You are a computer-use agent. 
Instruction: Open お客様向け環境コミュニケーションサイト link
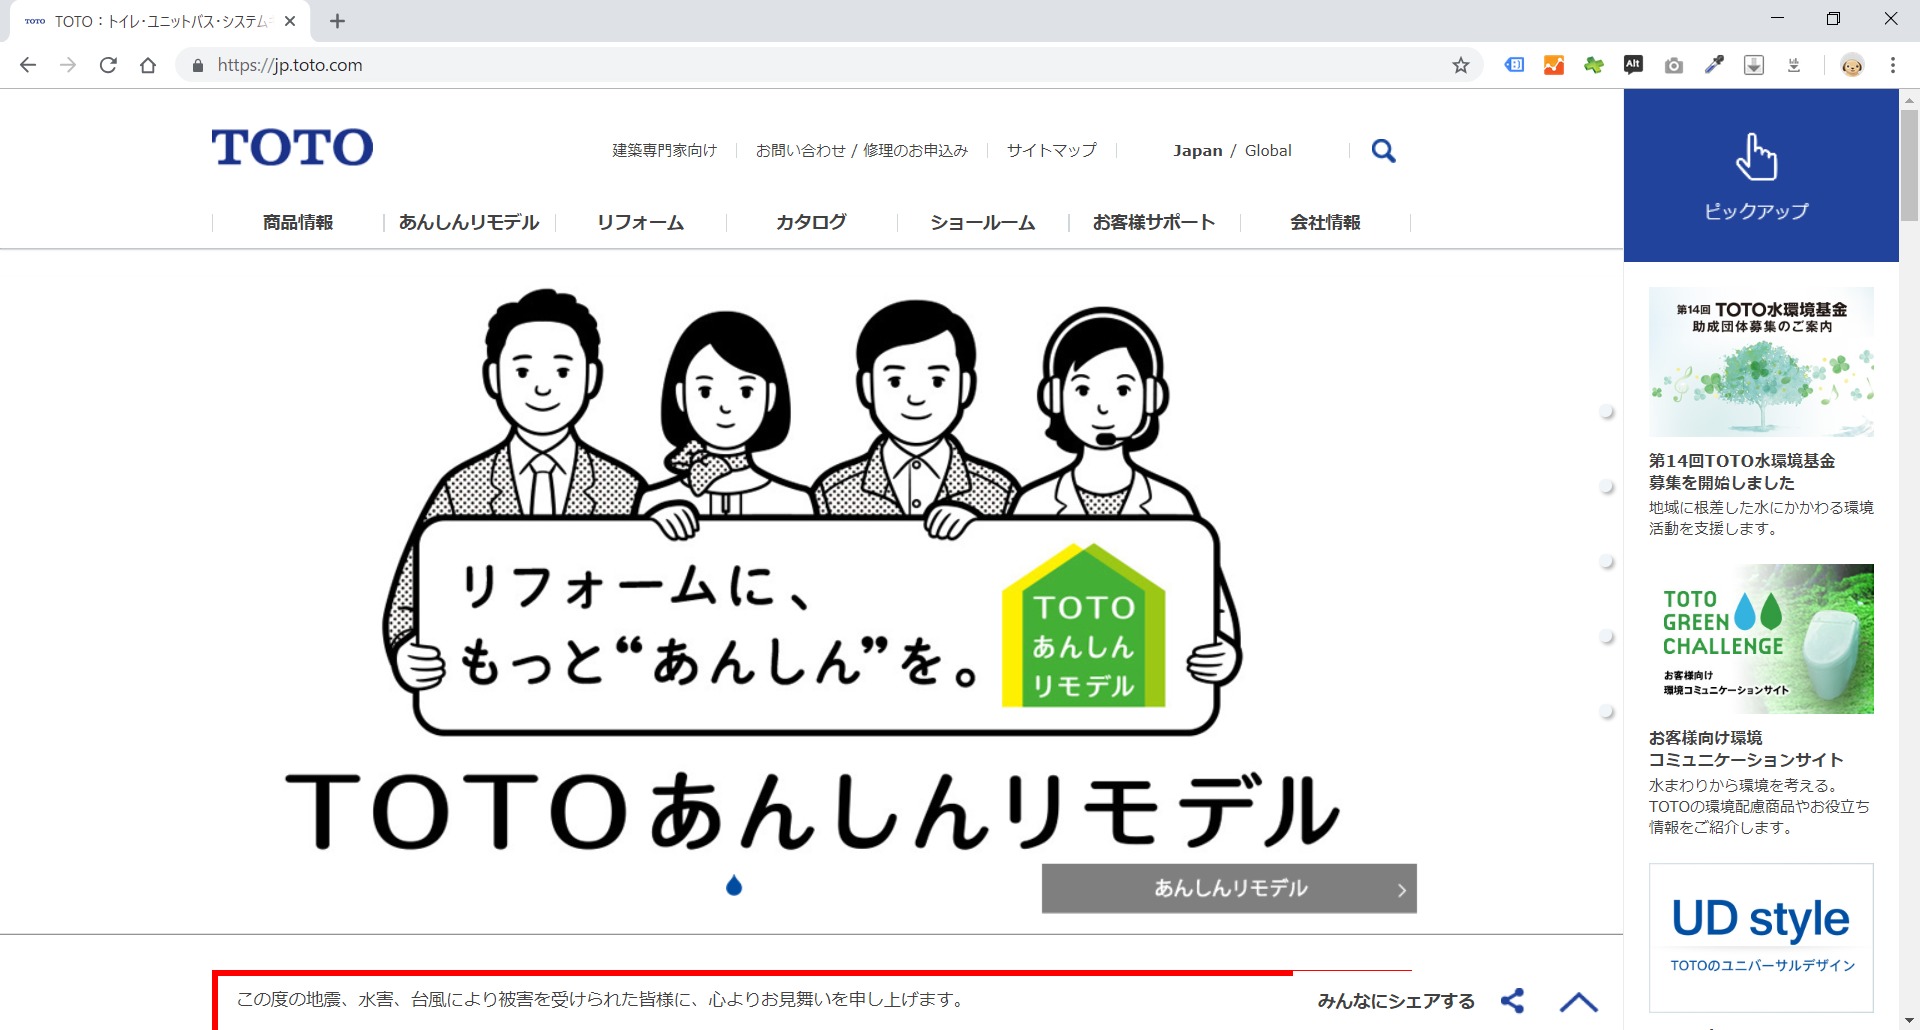click(1746, 749)
